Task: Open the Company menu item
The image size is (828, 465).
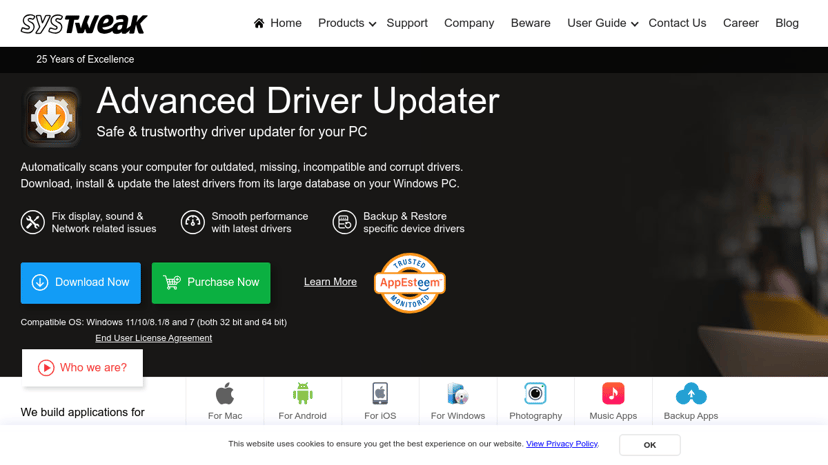Action: (x=469, y=23)
